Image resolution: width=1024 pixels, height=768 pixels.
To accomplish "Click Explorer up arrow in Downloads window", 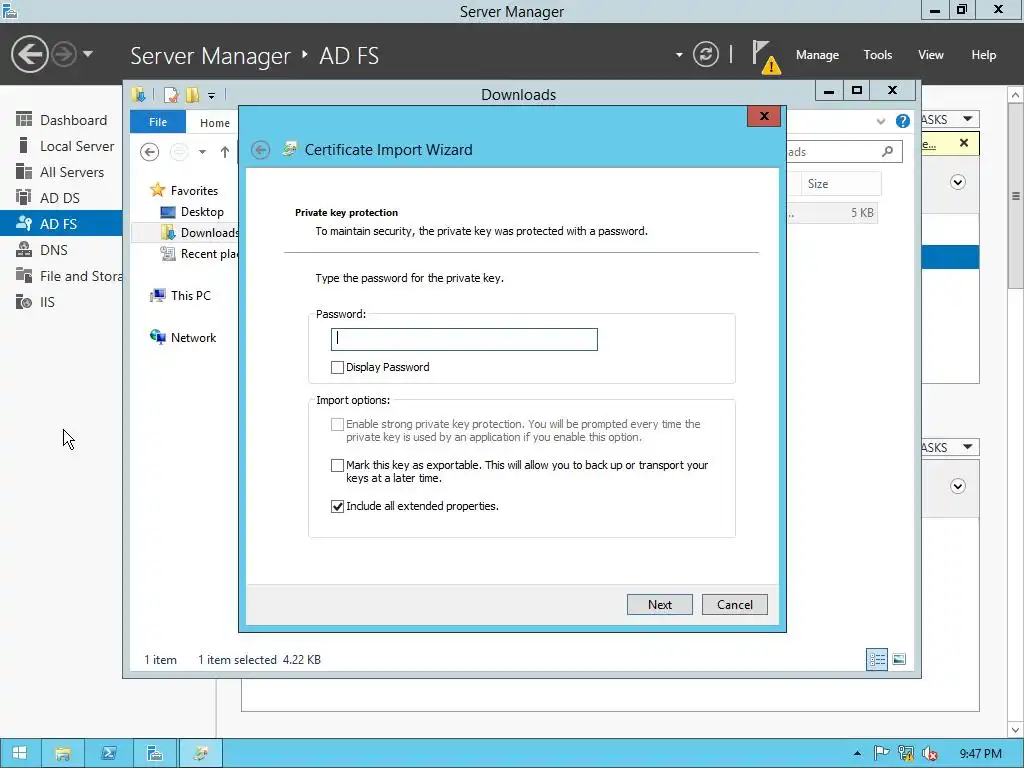I will 225,152.
